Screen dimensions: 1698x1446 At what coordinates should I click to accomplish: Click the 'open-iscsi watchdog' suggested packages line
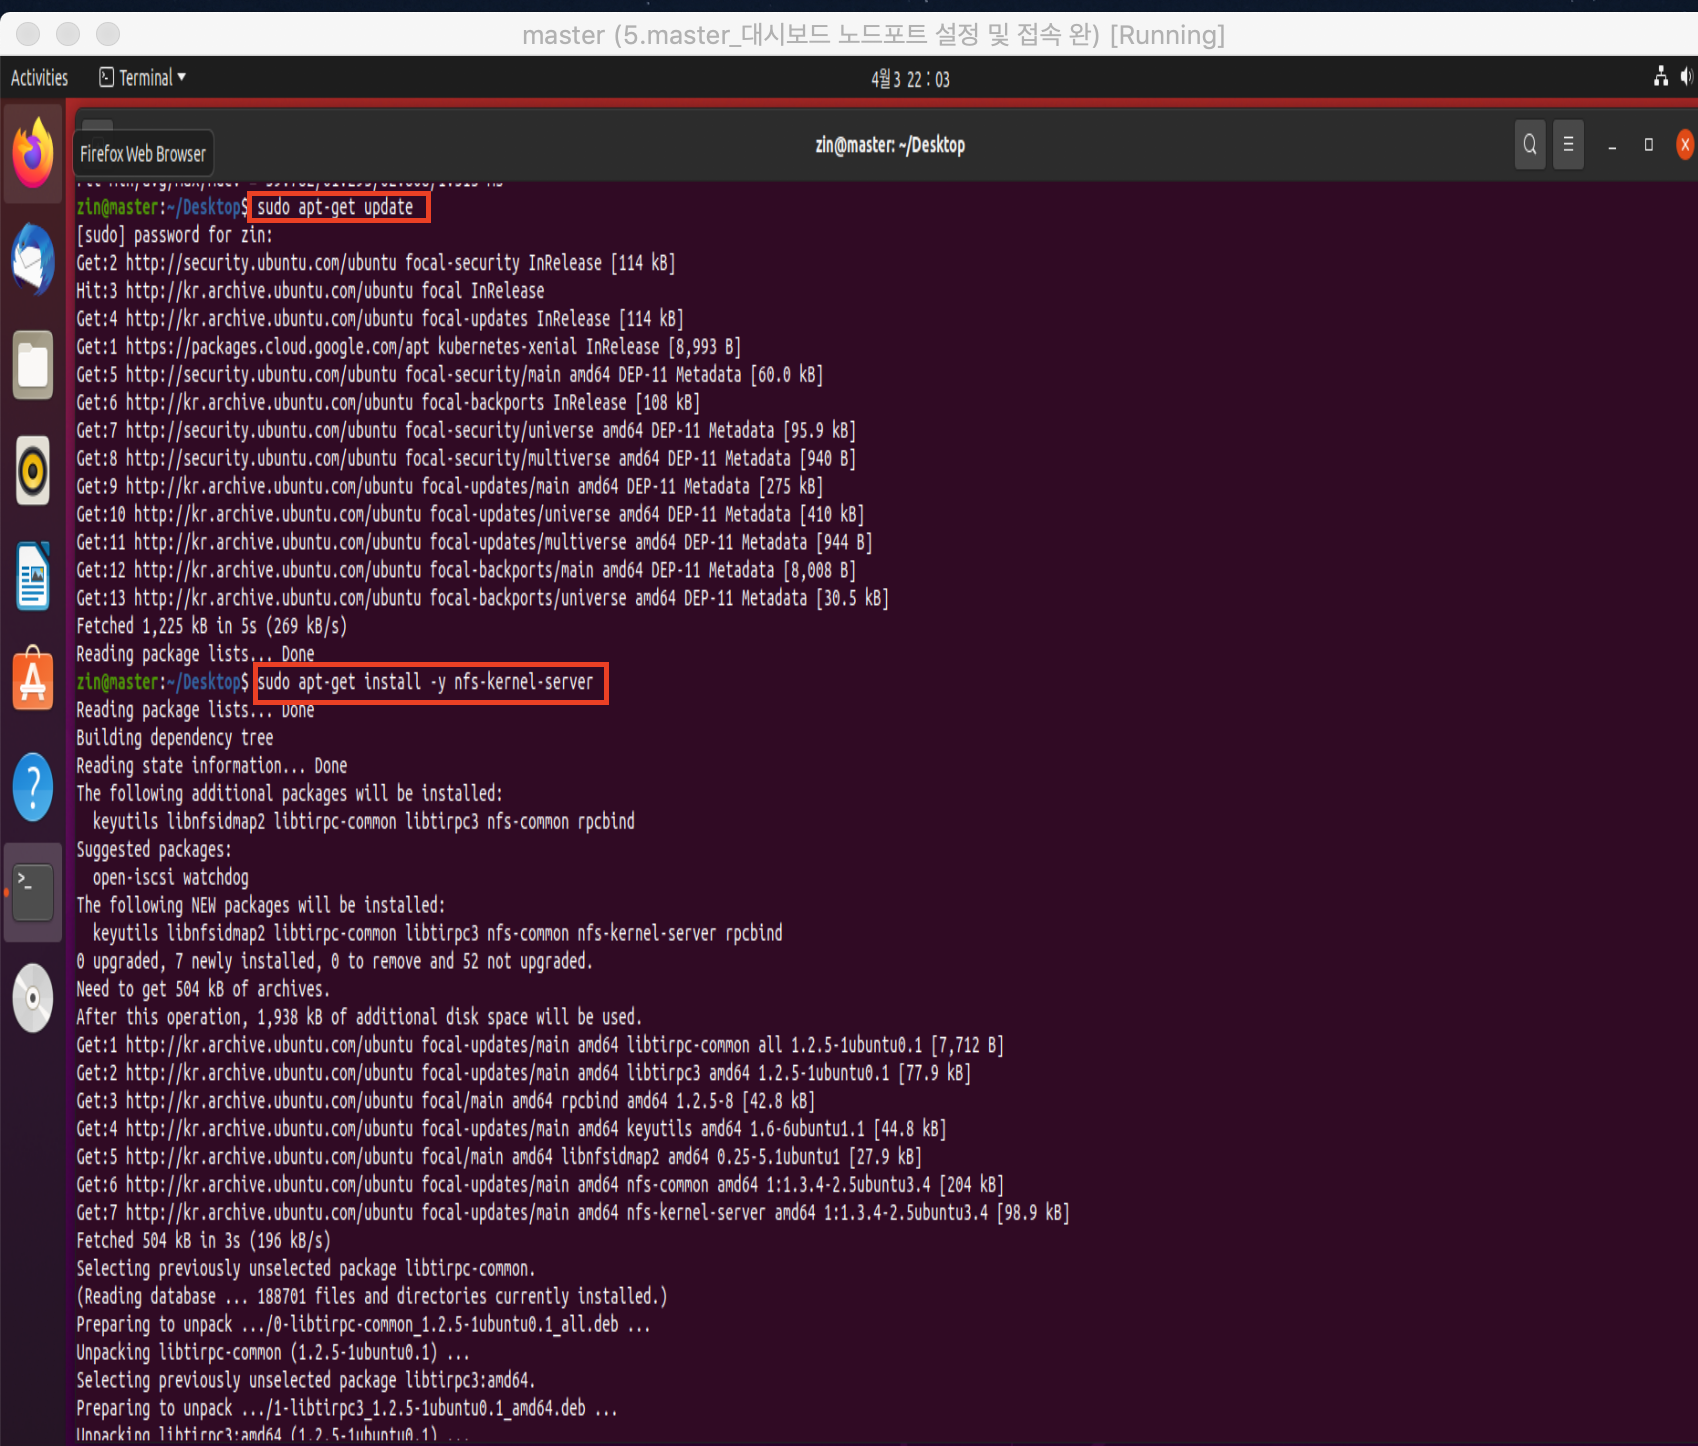pos(170,878)
